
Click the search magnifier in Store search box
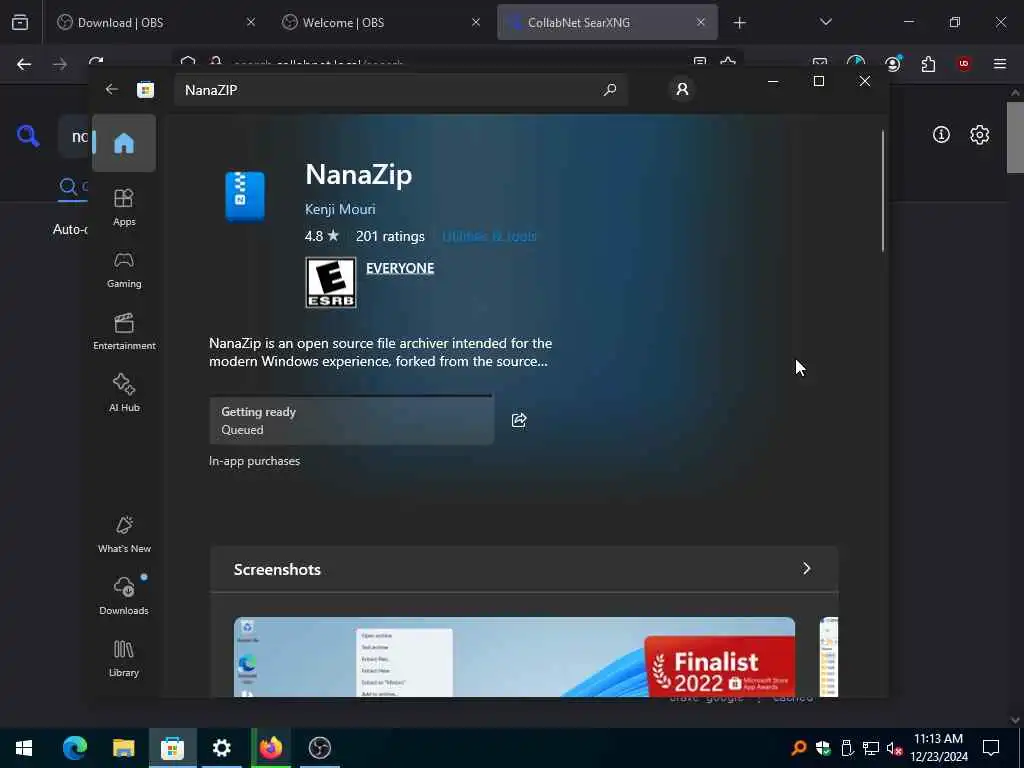point(610,89)
